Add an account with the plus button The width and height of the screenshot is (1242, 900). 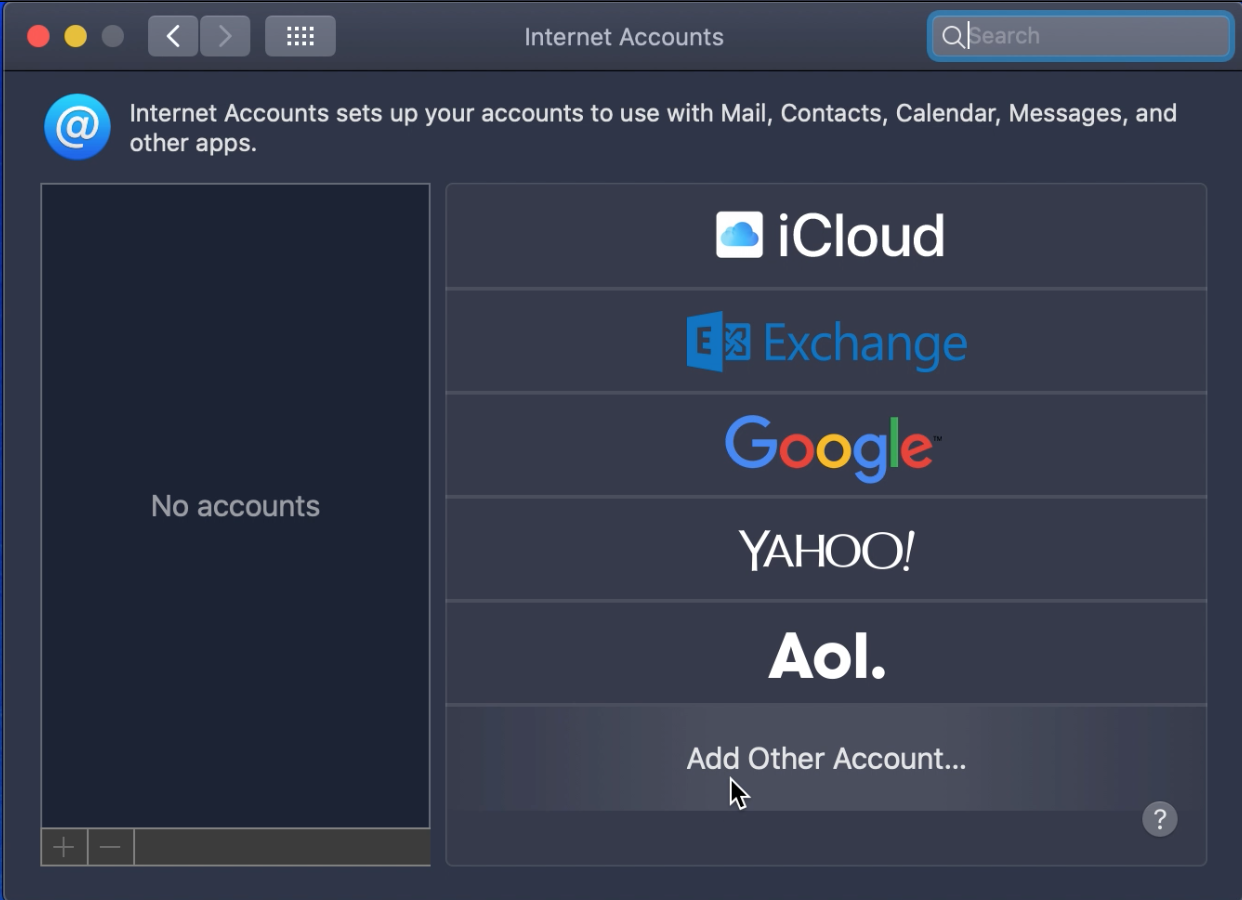pos(64,848)
